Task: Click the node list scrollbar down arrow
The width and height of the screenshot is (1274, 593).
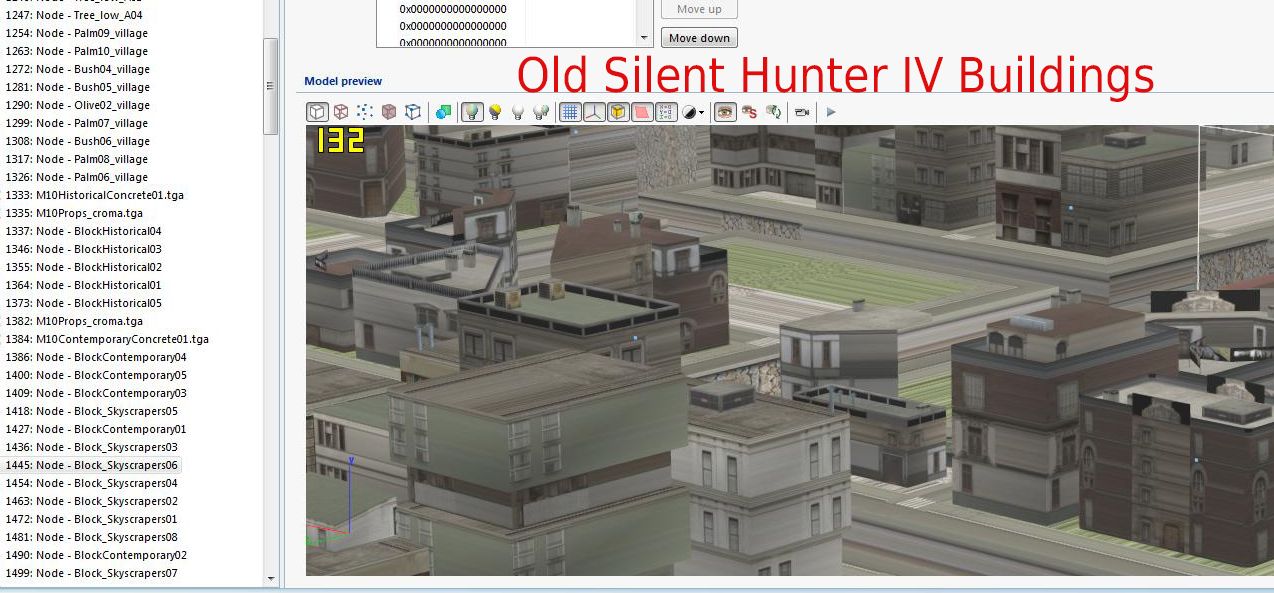Action: pos(270,579)
